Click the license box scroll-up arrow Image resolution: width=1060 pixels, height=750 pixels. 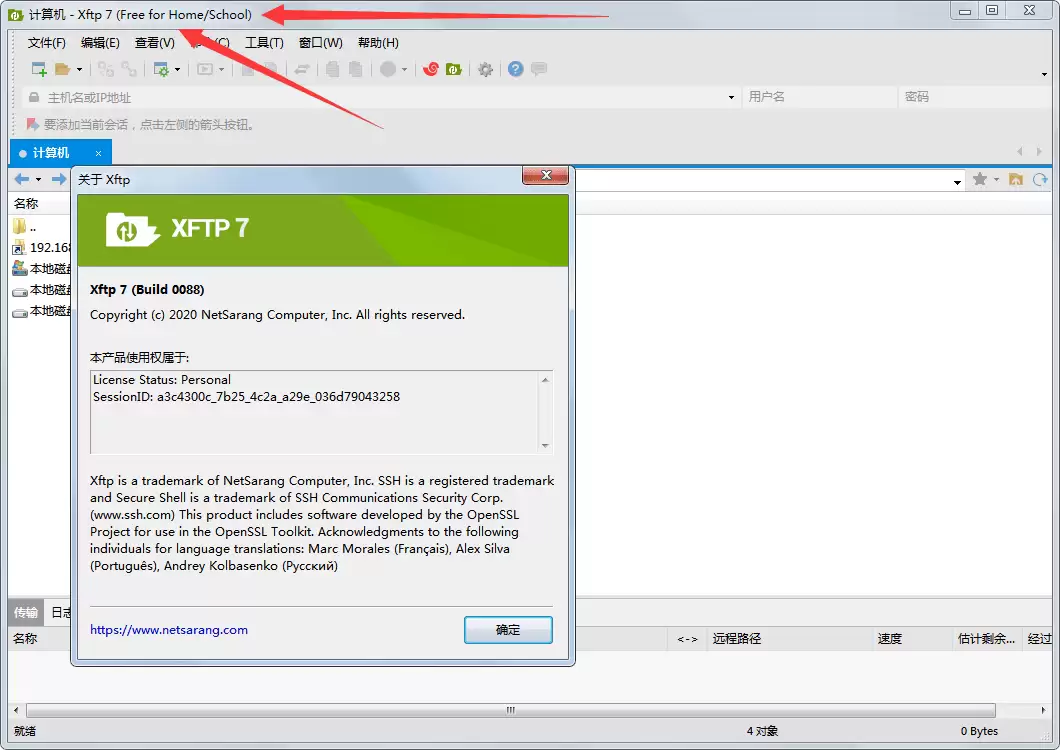pyautogui.click(x=545, y=379)
